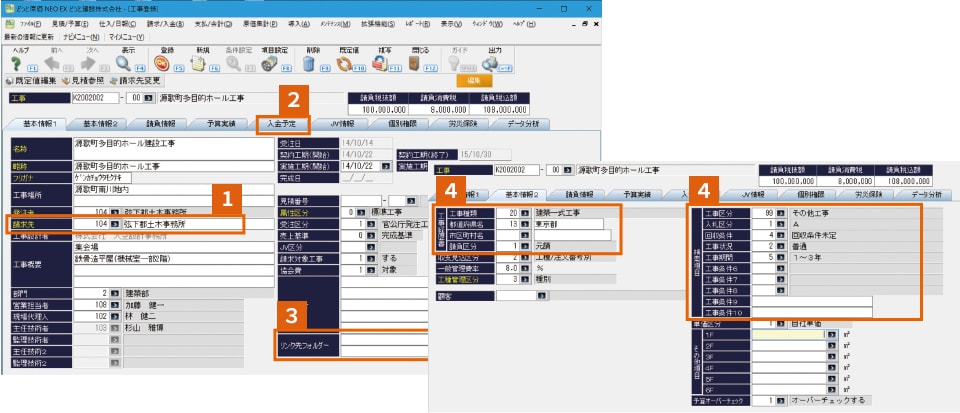
Task: Open lookup arrow for 回収条件 field
Action: pyautogui.click(x=781, y=236)
